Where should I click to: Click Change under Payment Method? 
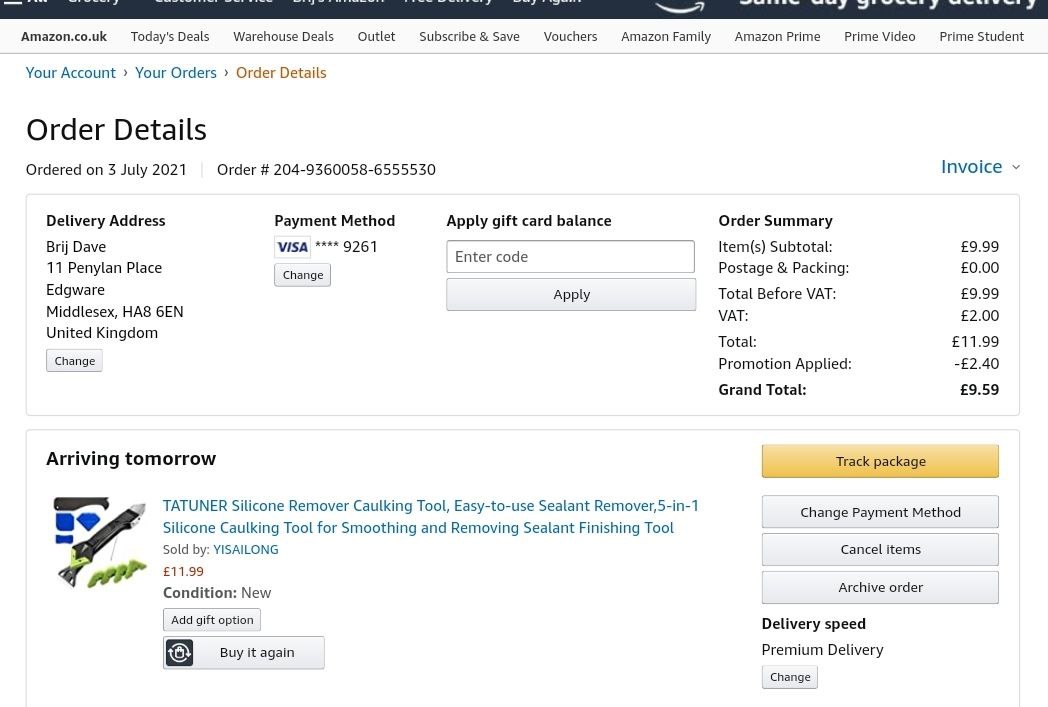coord(302,275)
